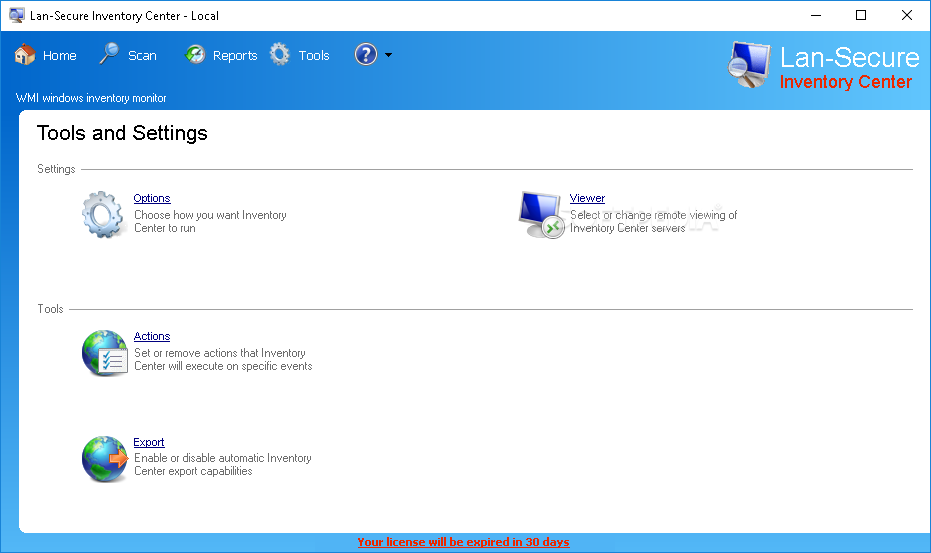Click the 'Inventory Center' red logo text
This screenshot has height=553, width=931.
[846, 82]
